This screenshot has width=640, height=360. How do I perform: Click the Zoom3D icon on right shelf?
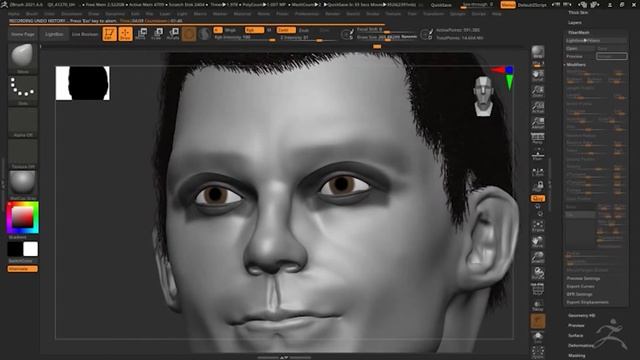point(538,257)
